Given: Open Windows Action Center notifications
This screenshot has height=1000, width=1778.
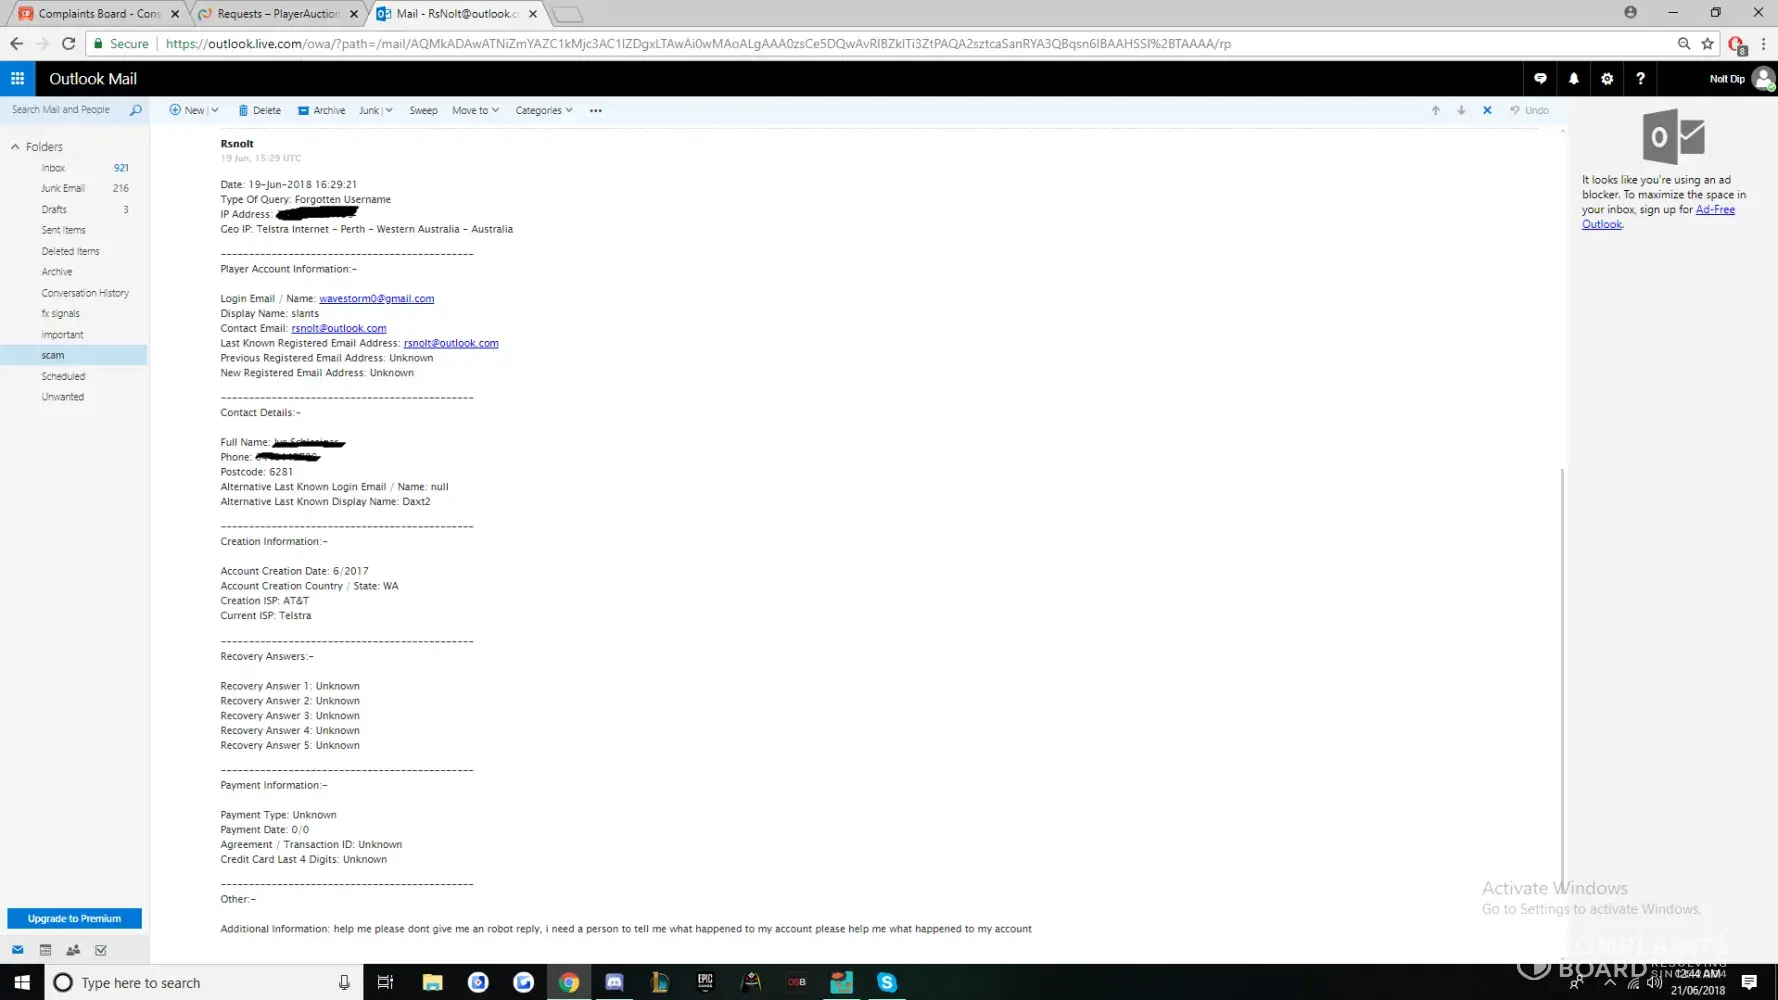Looking at the screenshot, I should click(1749, 983).
